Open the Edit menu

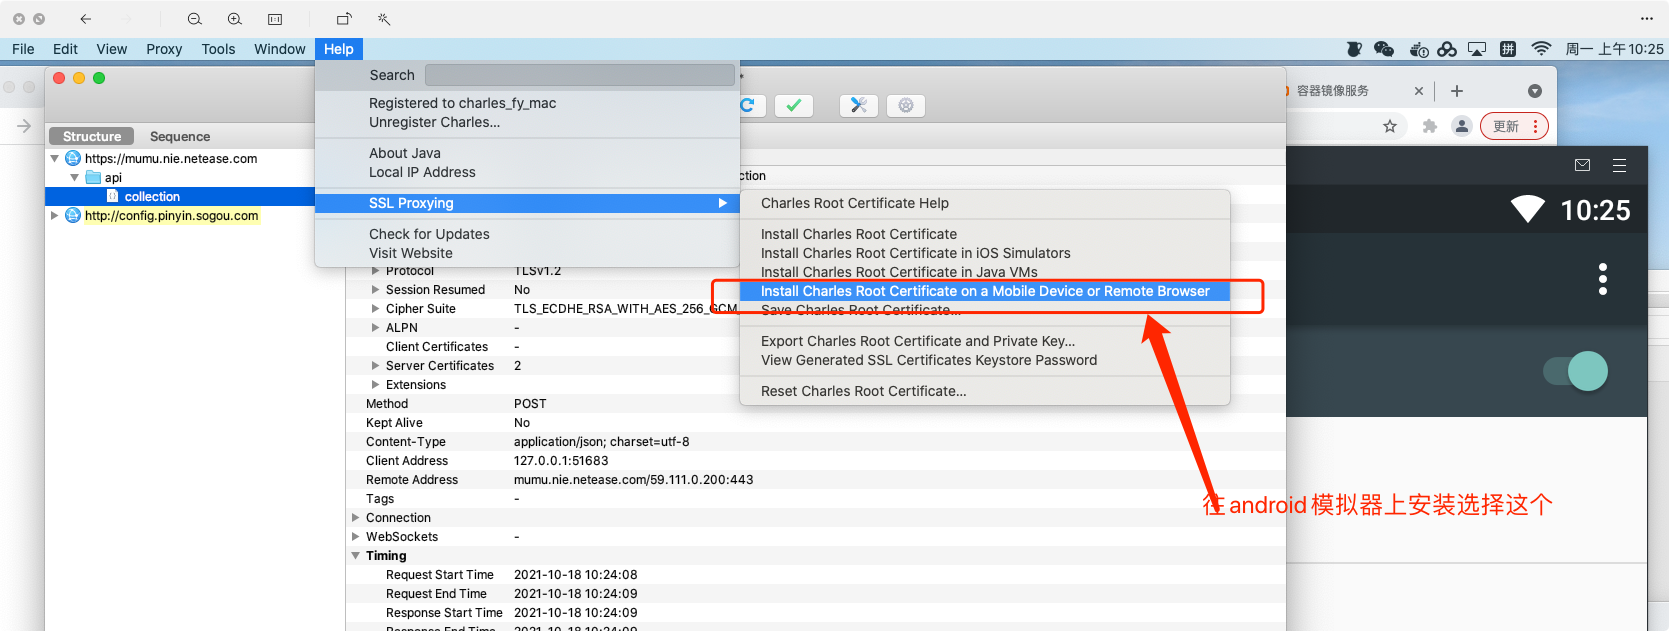click(65, 49)
